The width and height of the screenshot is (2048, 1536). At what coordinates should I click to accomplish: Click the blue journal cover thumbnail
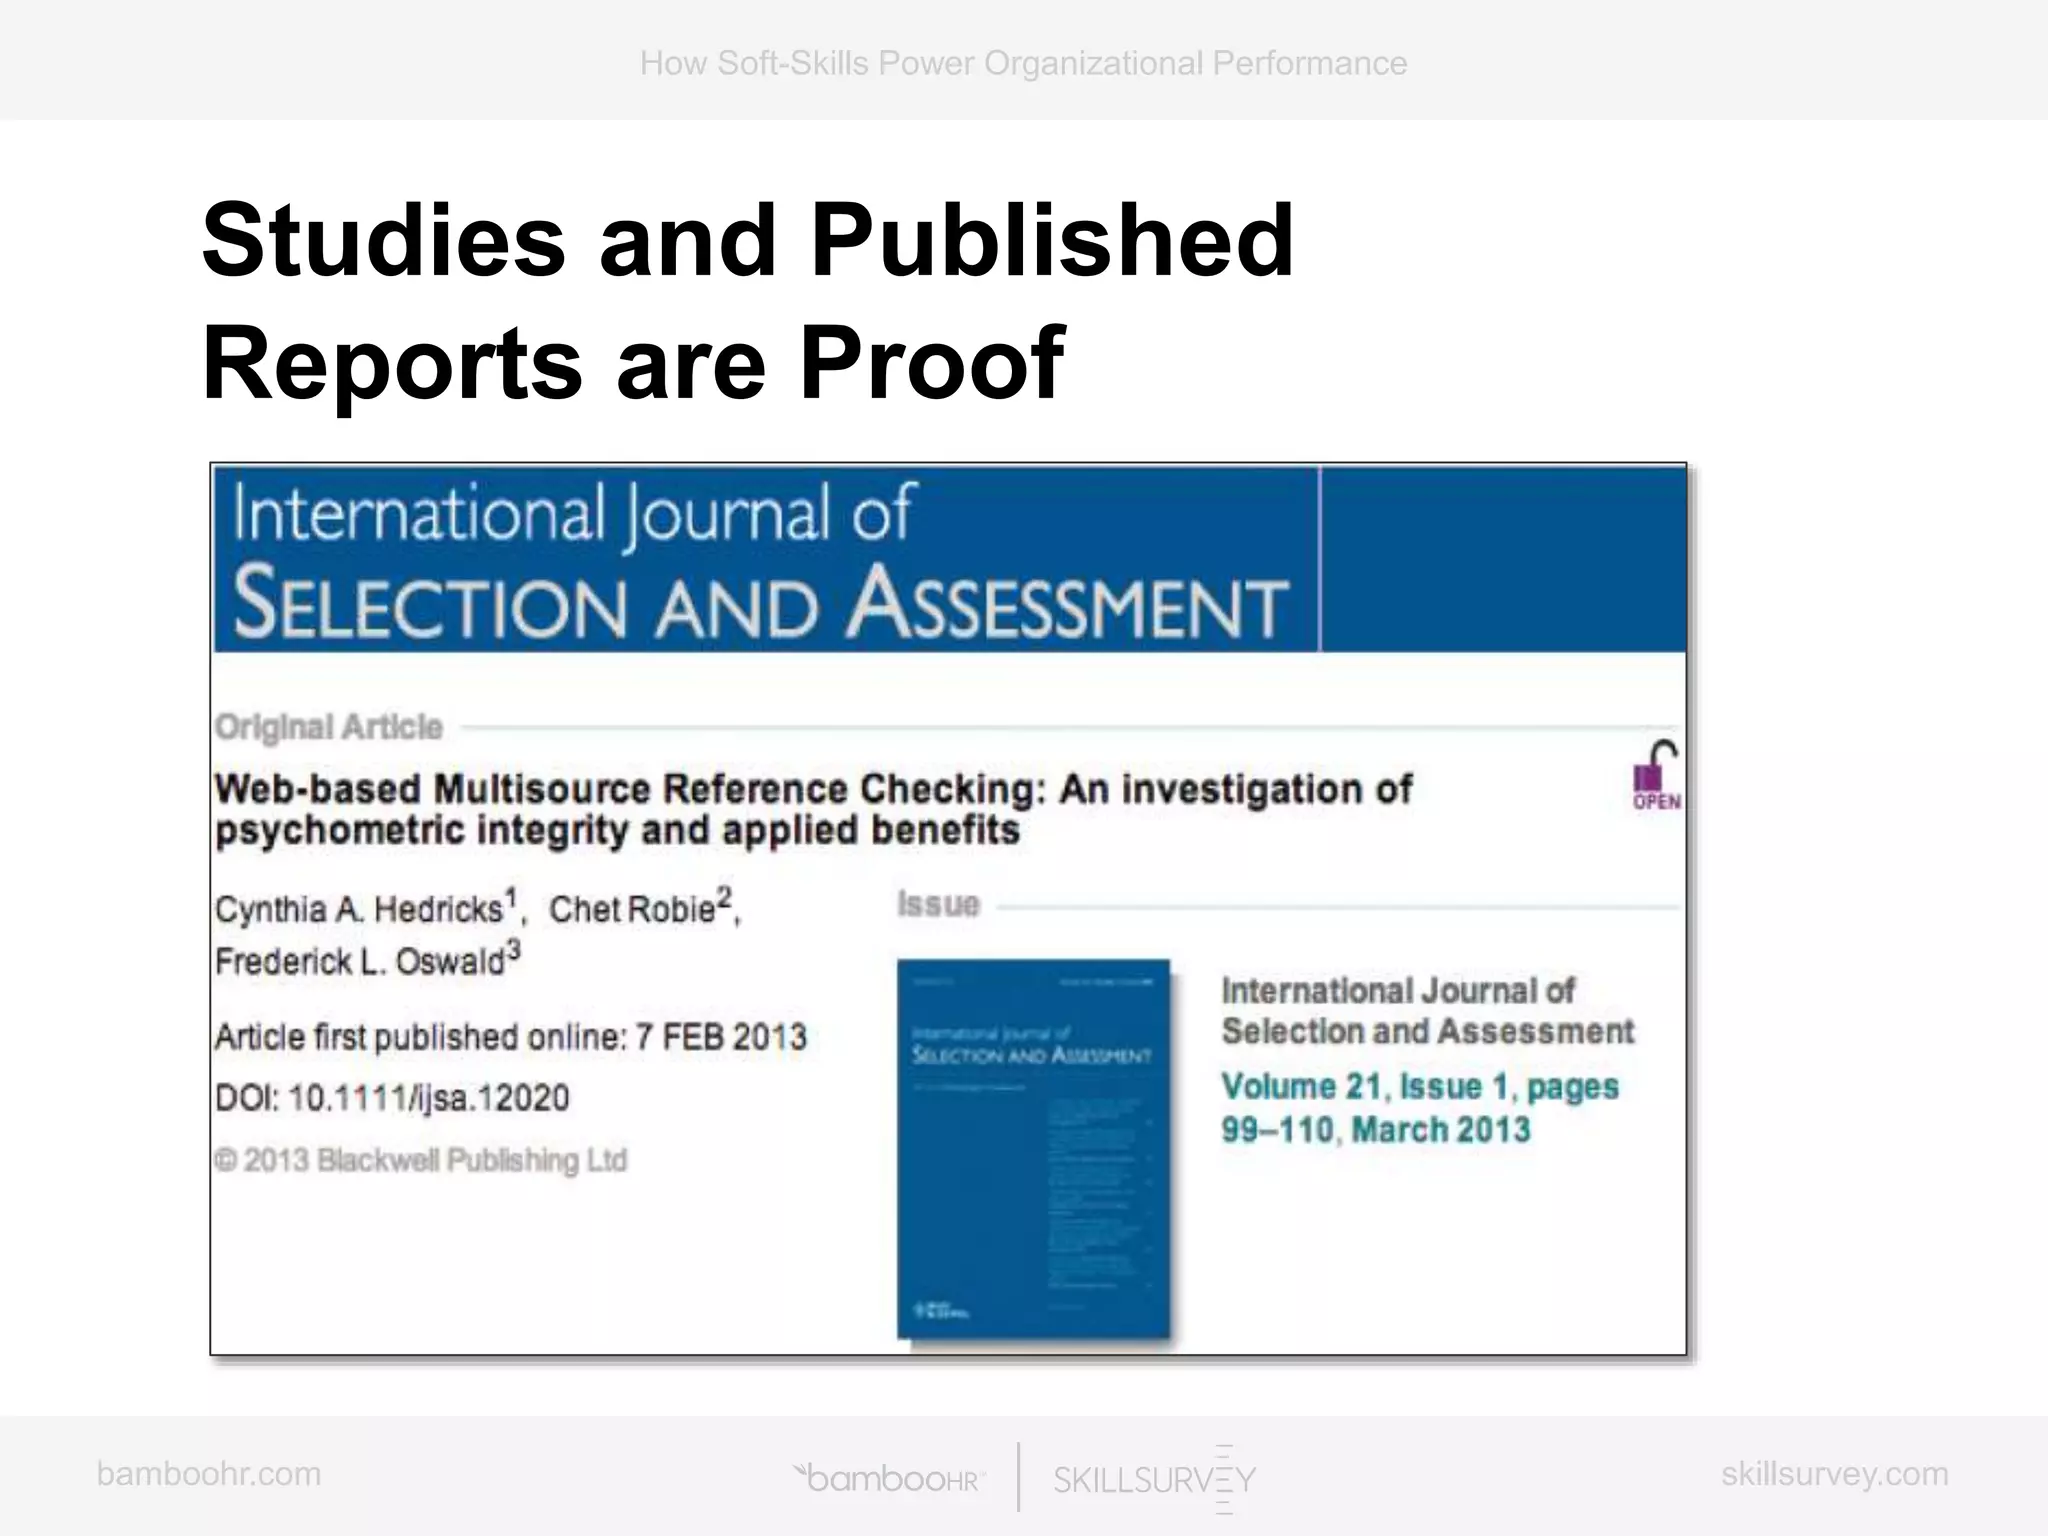tap(1033, 1148)
